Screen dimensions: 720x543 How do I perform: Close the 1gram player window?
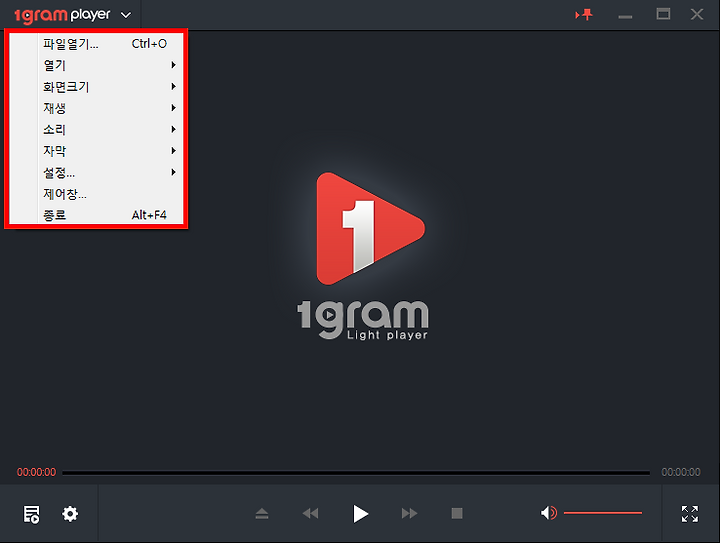tap(697, 14)
